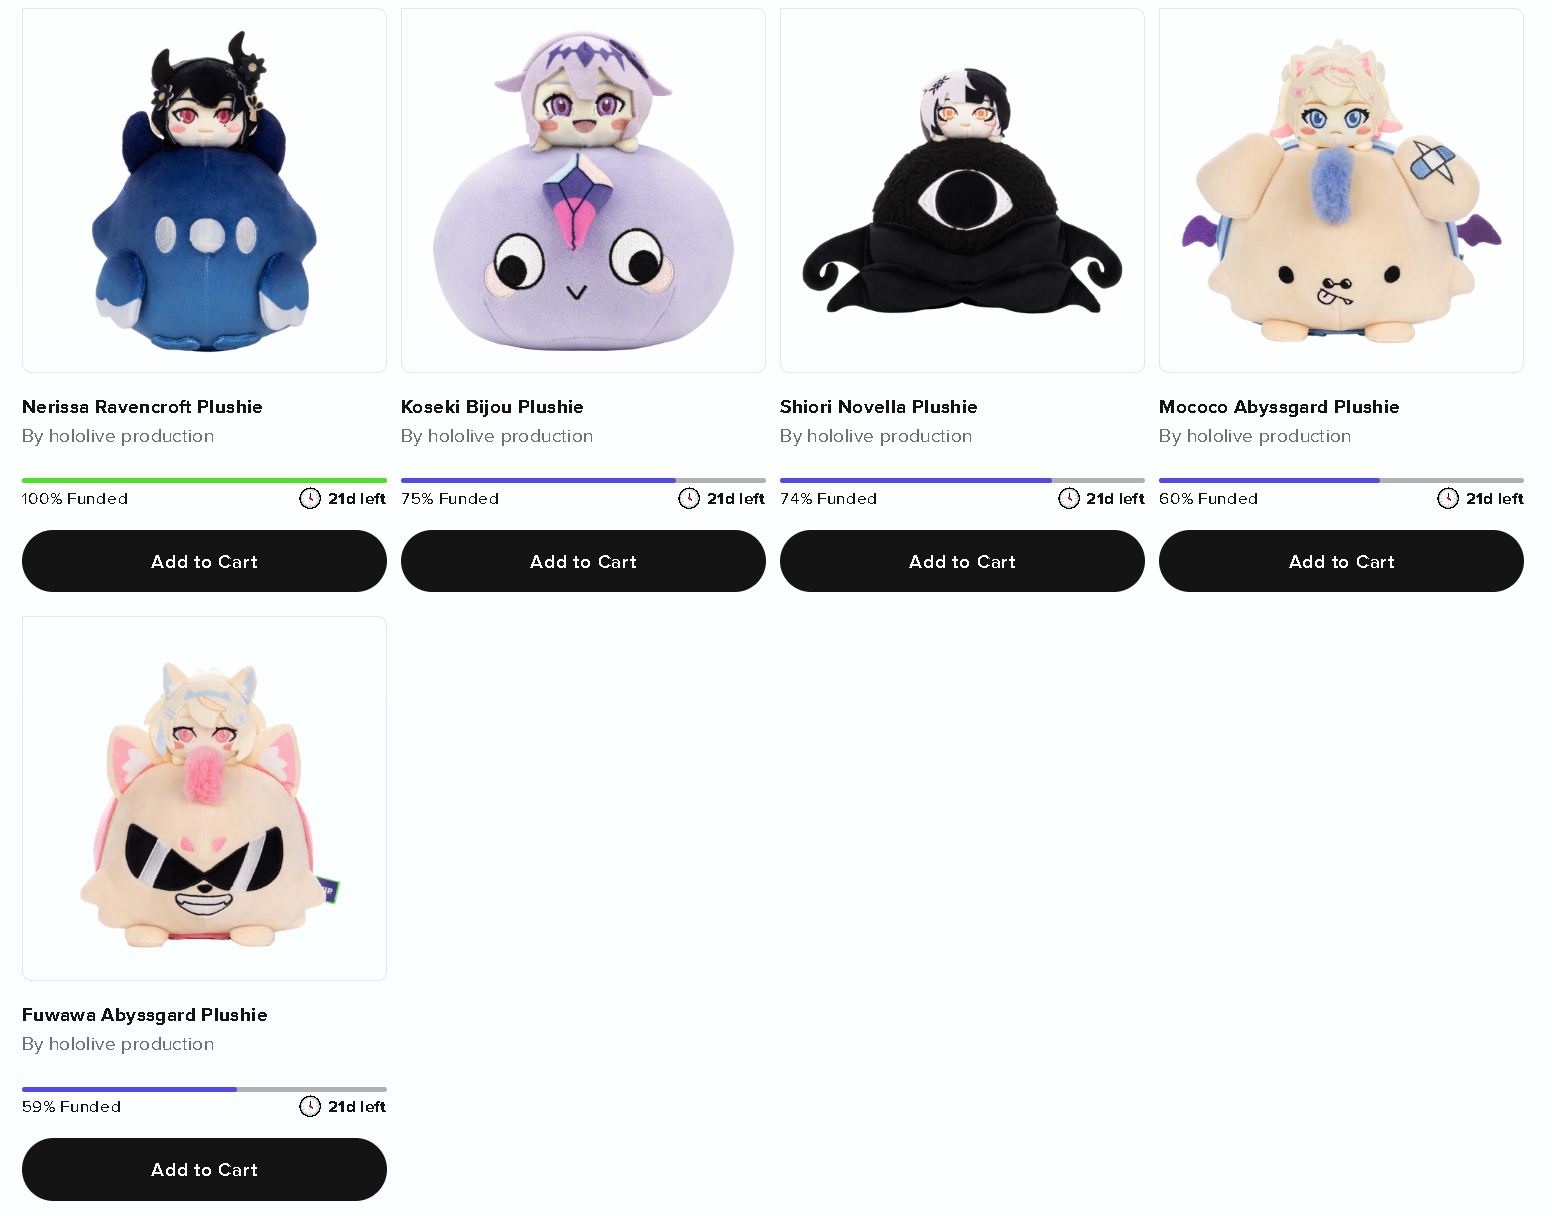The width and height of the screenshot is (1552, 1216).
Task: Click the Koseki Bijou Plushie title link
Action: 492,407
